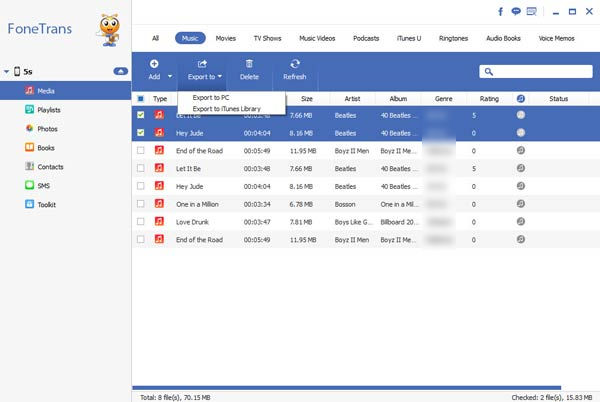Check the last End of the Road checkbox
The width and height of the screenshot is (600, 402).
[x=140, y=239]
